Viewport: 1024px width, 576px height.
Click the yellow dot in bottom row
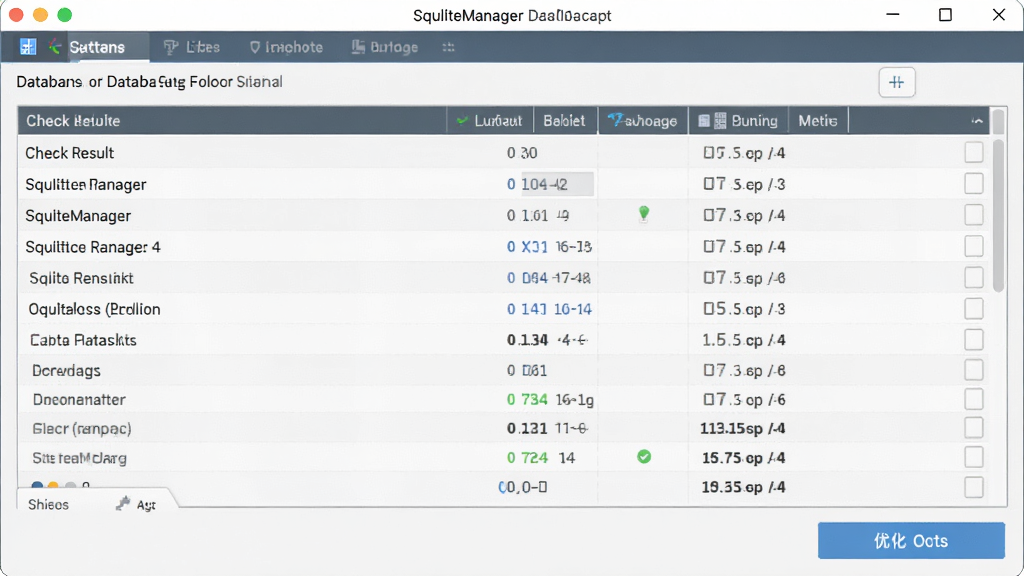click(53, 486)
